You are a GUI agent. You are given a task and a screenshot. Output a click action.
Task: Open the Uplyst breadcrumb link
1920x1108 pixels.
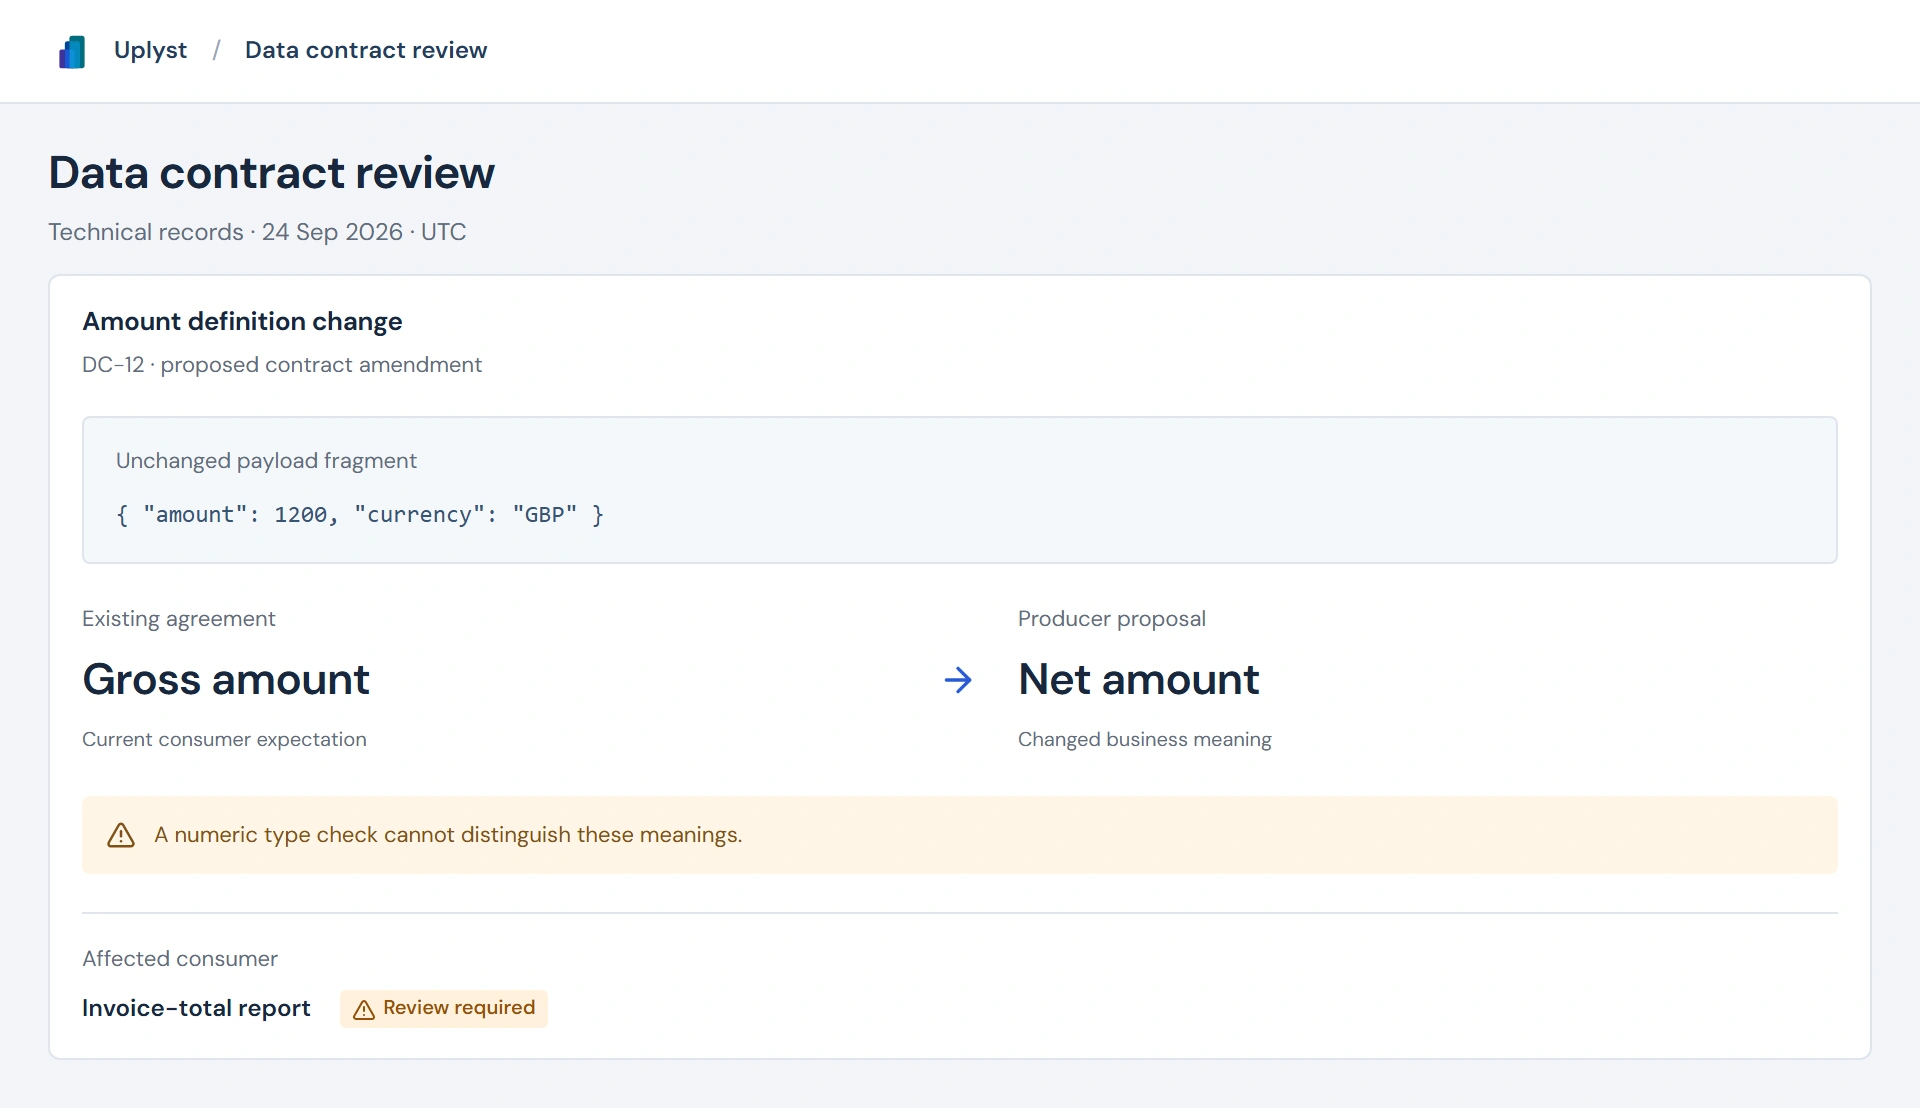click(150, 50)
